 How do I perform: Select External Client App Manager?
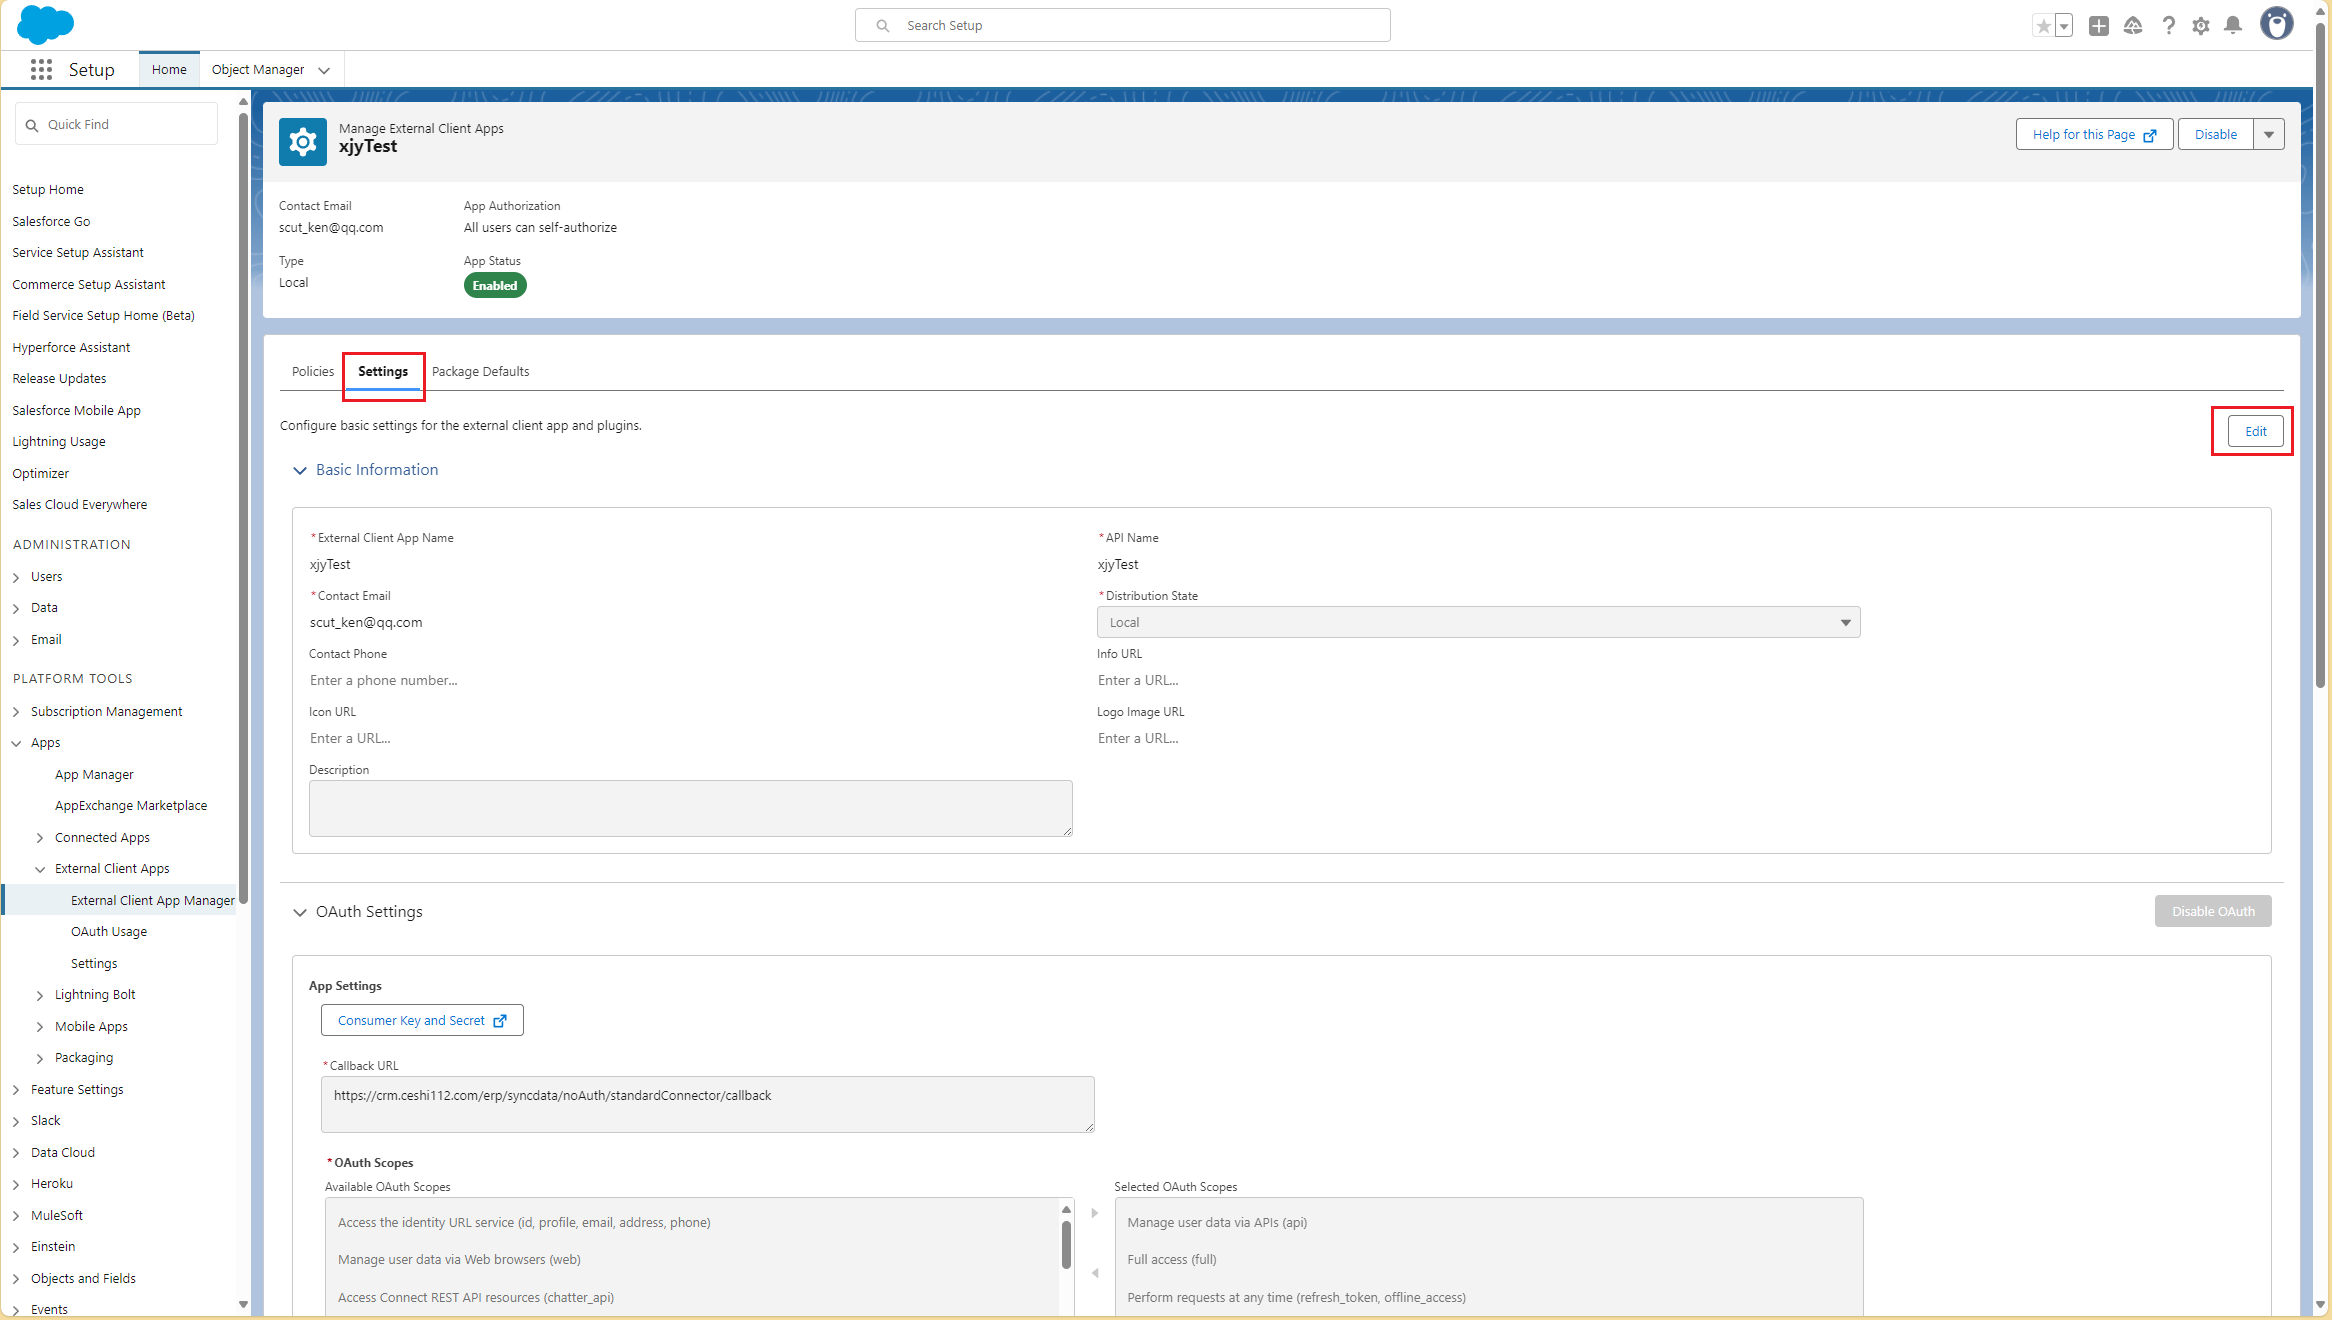coord(152,900)
